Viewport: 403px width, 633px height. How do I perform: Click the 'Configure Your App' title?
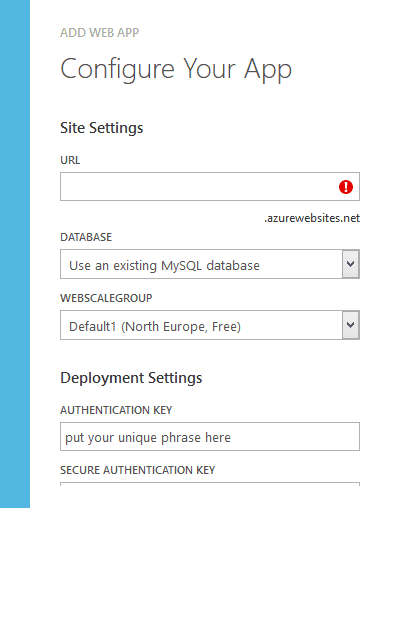click(176, 69)
